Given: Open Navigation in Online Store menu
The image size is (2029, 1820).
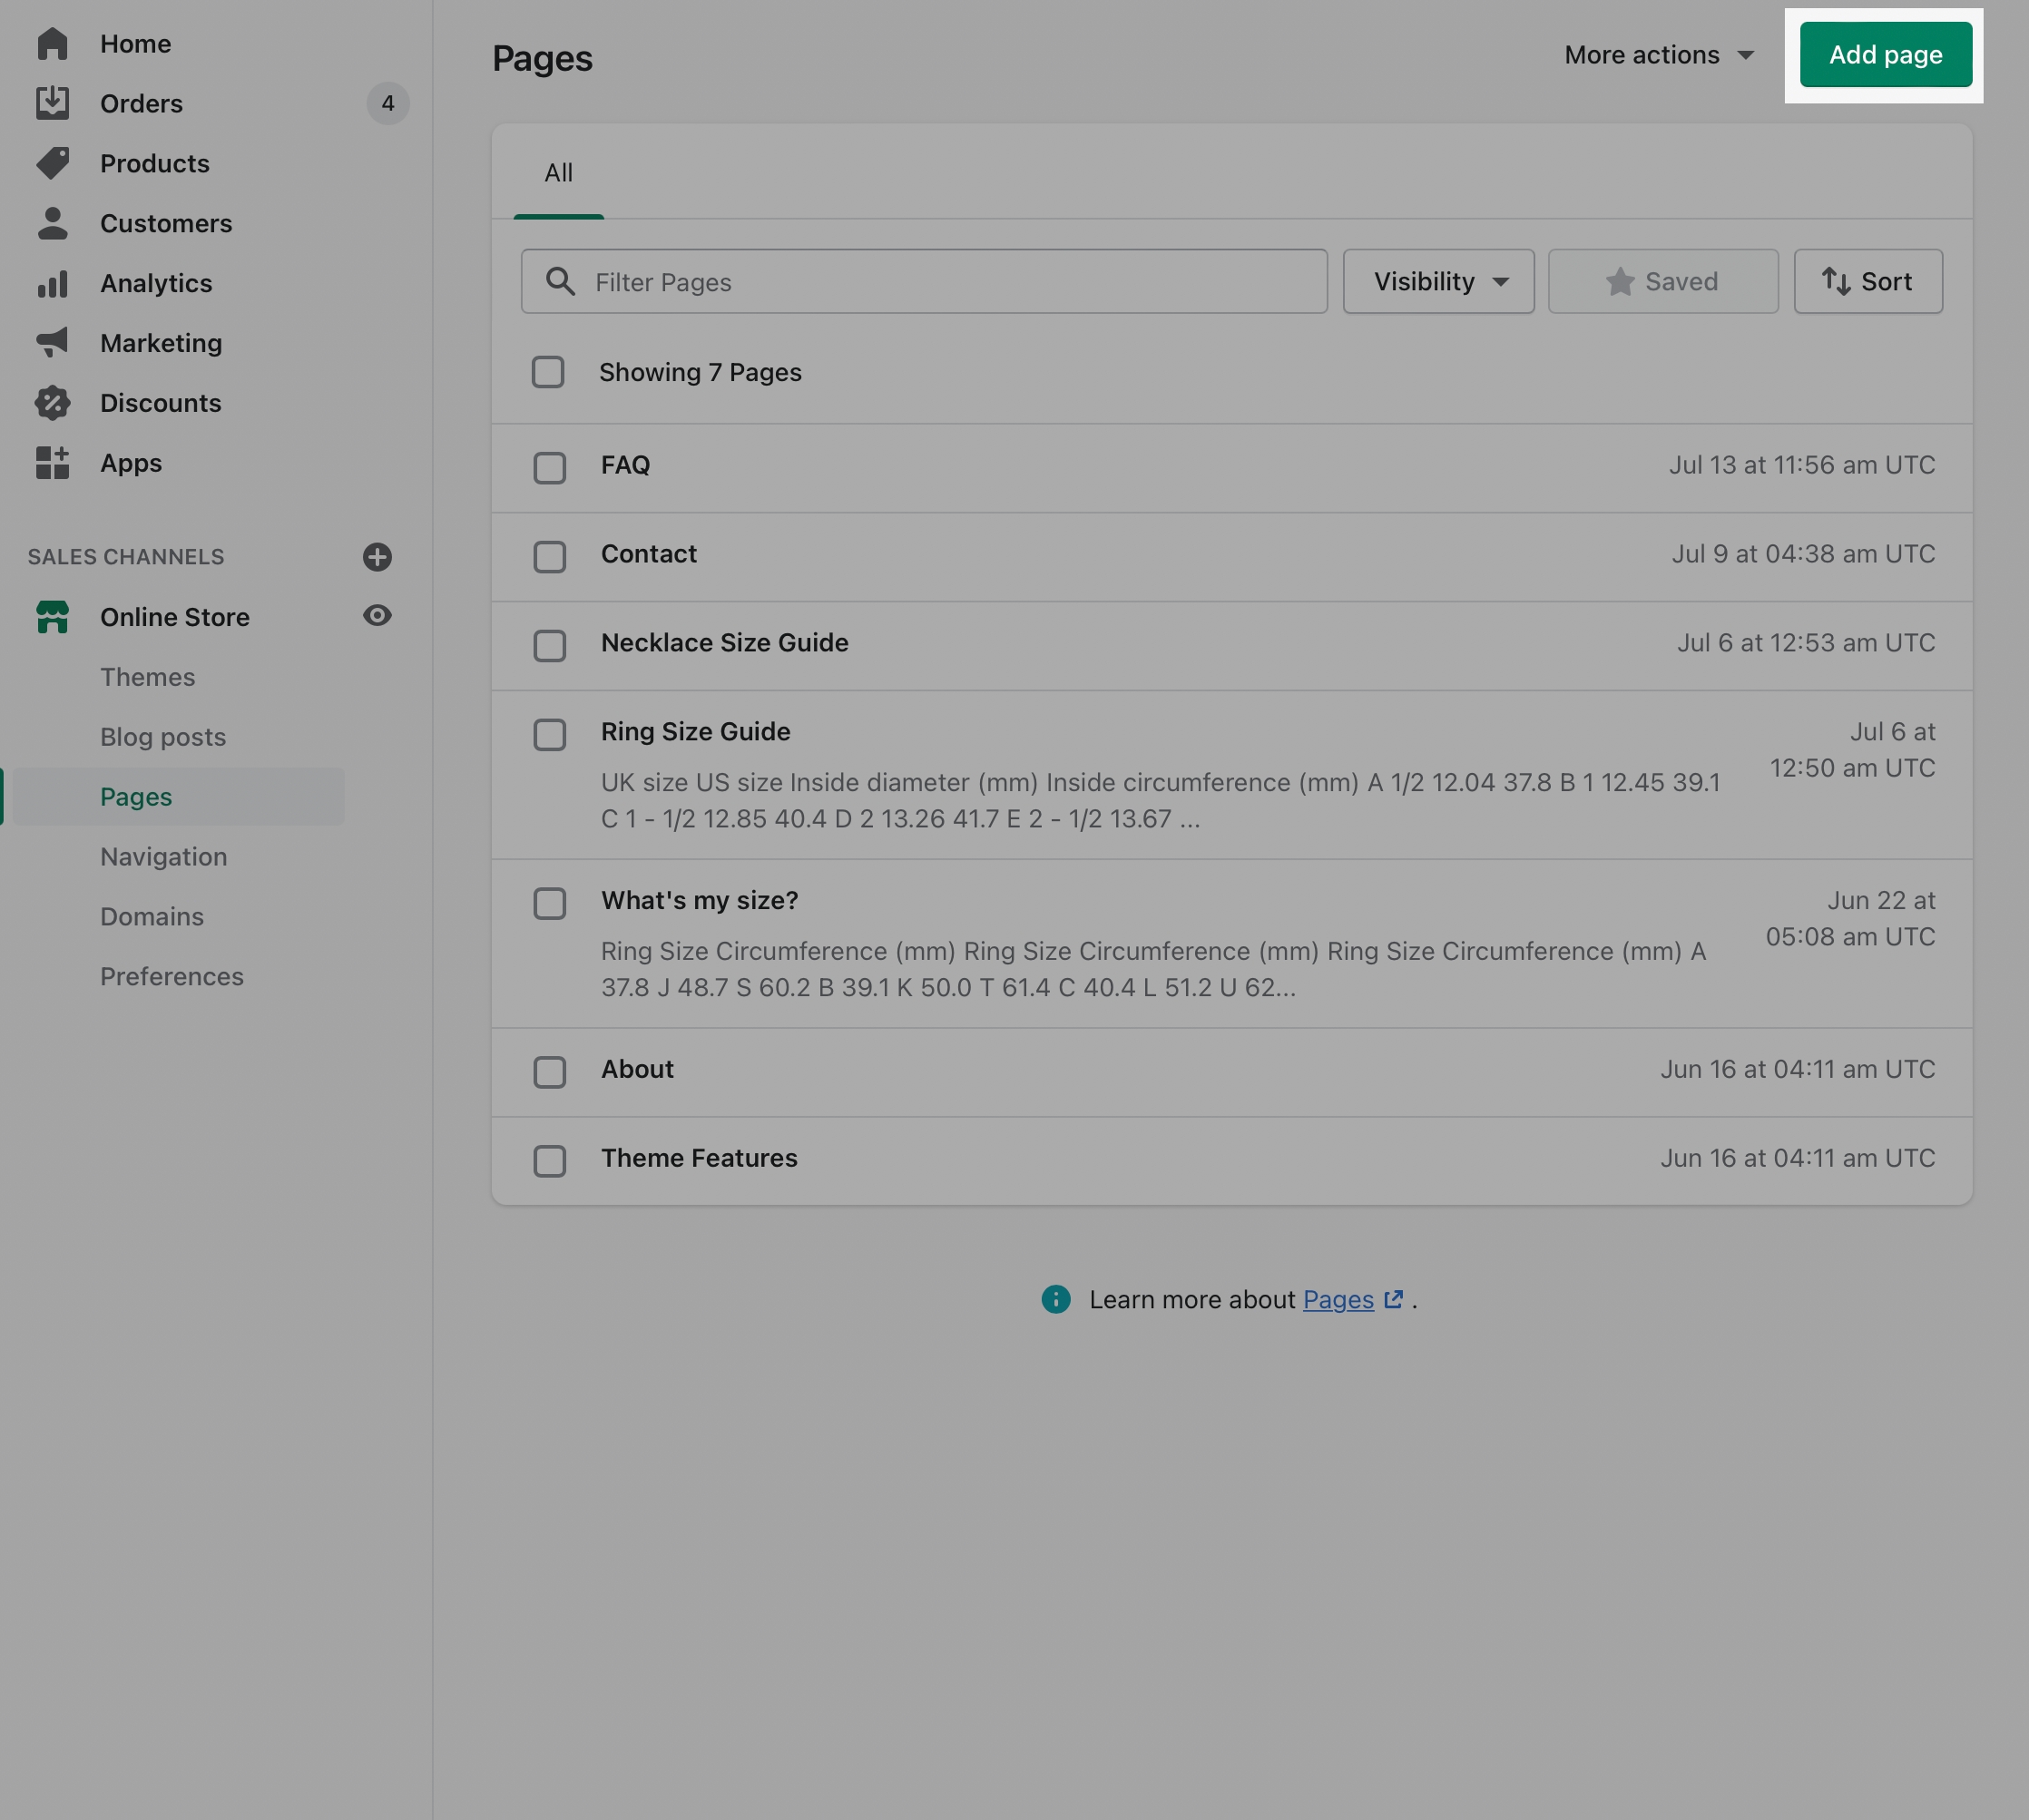Looking at the screenshot, I should tap(164, 857).
